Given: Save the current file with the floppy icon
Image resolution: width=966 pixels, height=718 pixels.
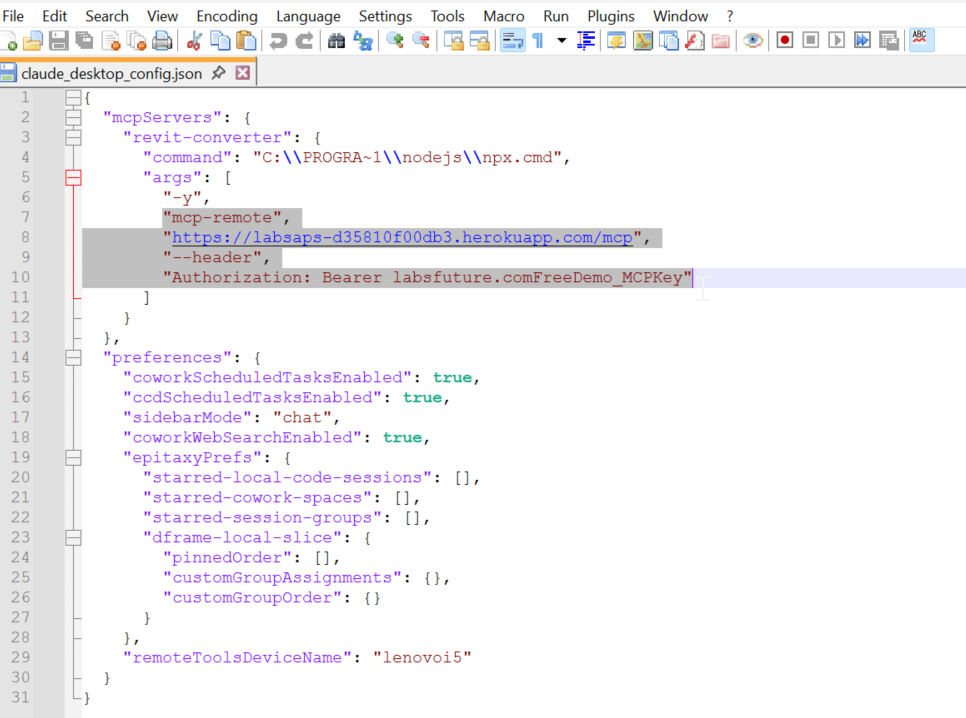Looking at the screenshot, I should tap(59, 41).
